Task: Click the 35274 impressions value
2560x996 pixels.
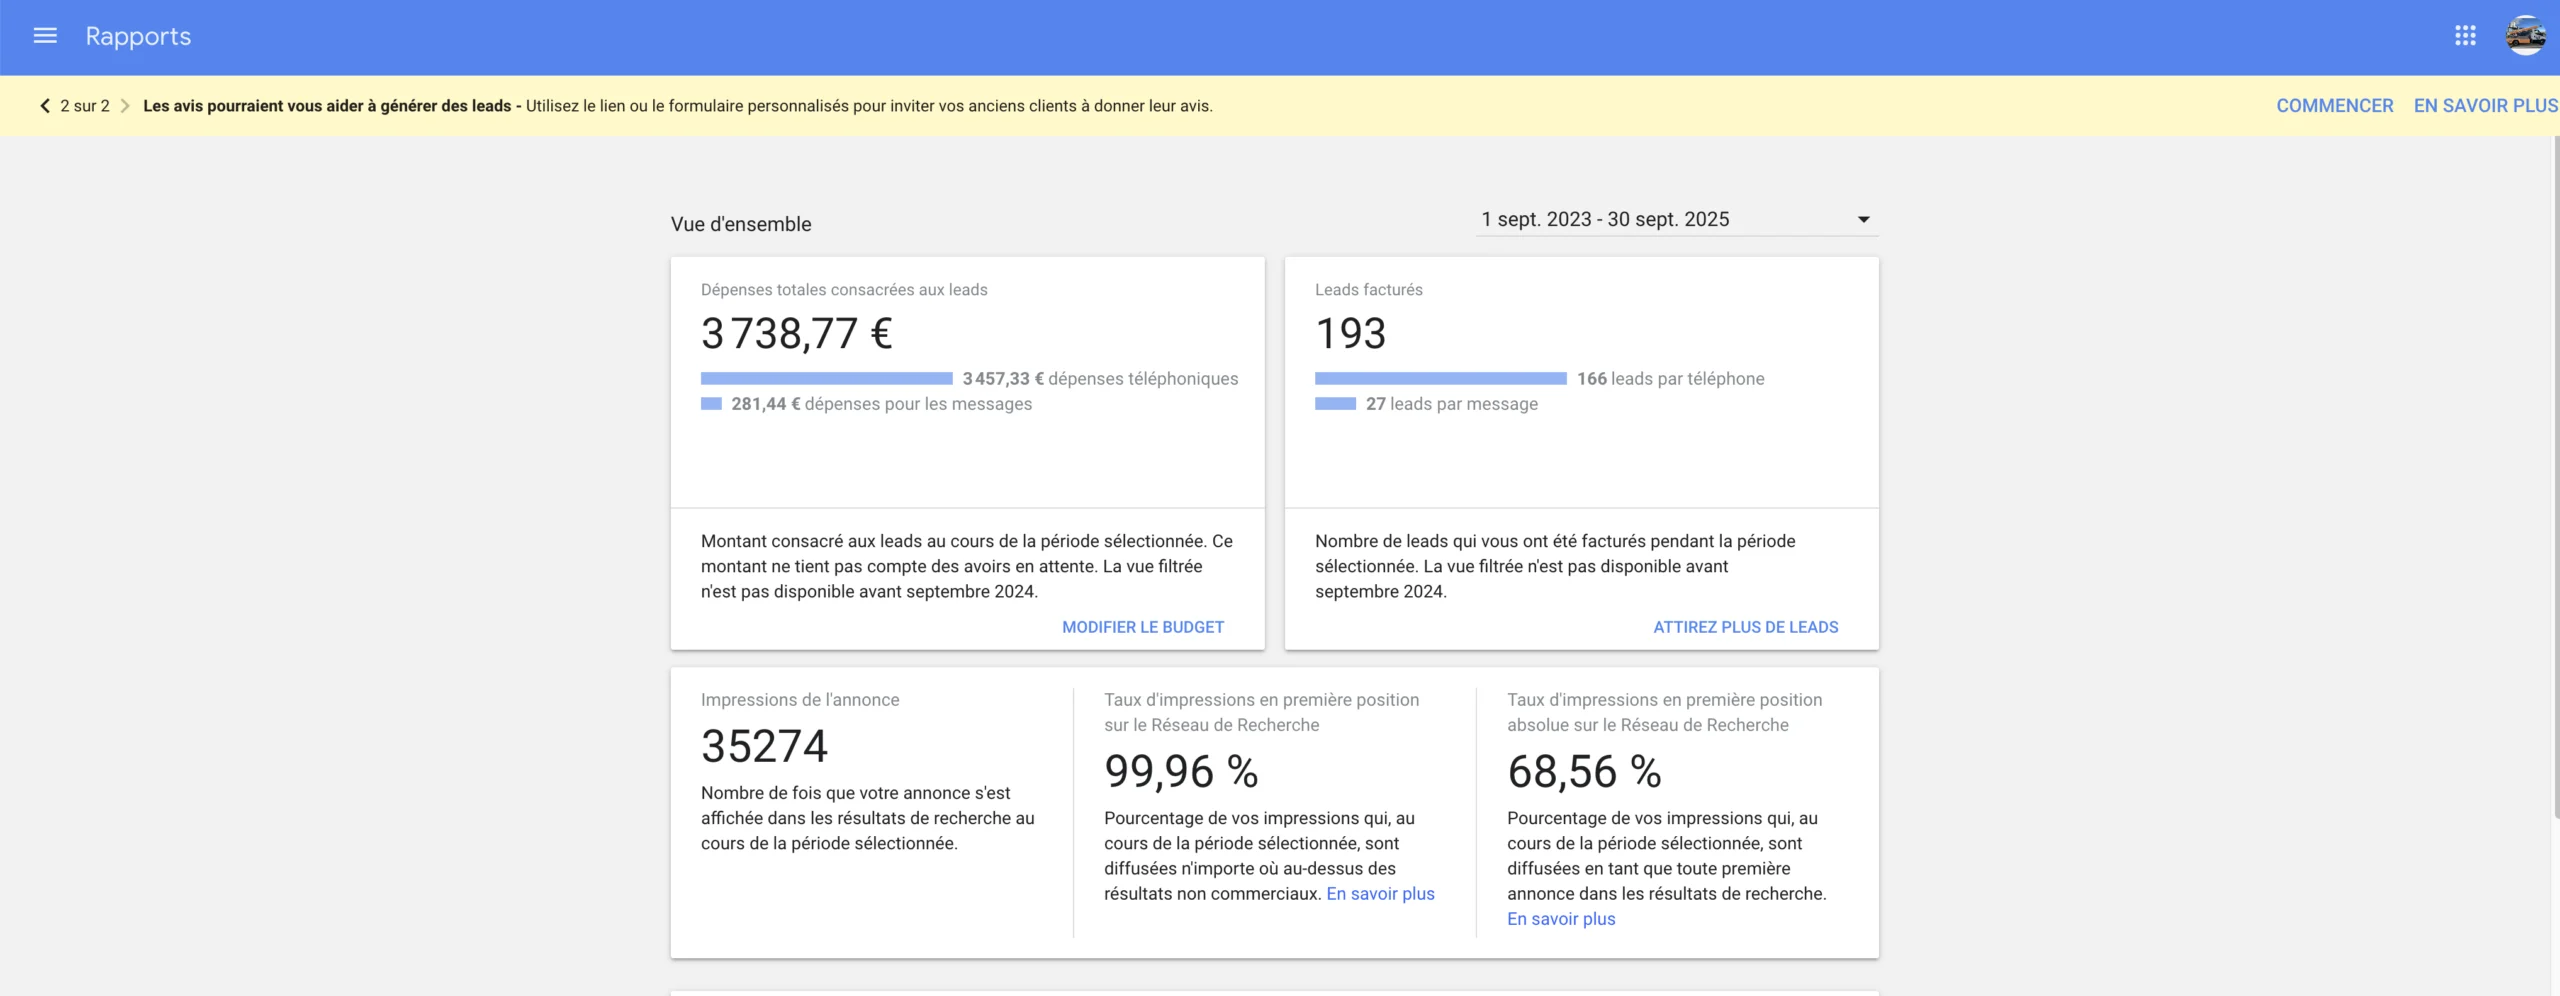Action: 764,746
